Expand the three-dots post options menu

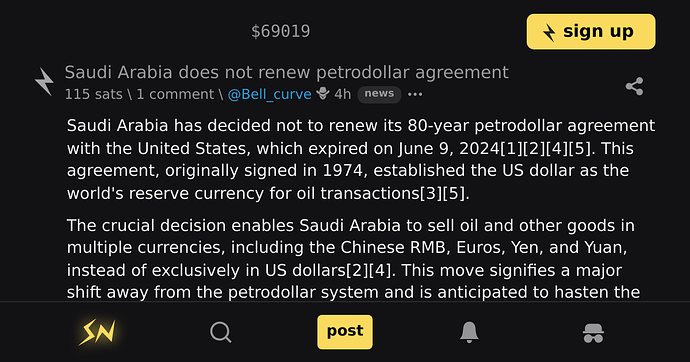415,94
